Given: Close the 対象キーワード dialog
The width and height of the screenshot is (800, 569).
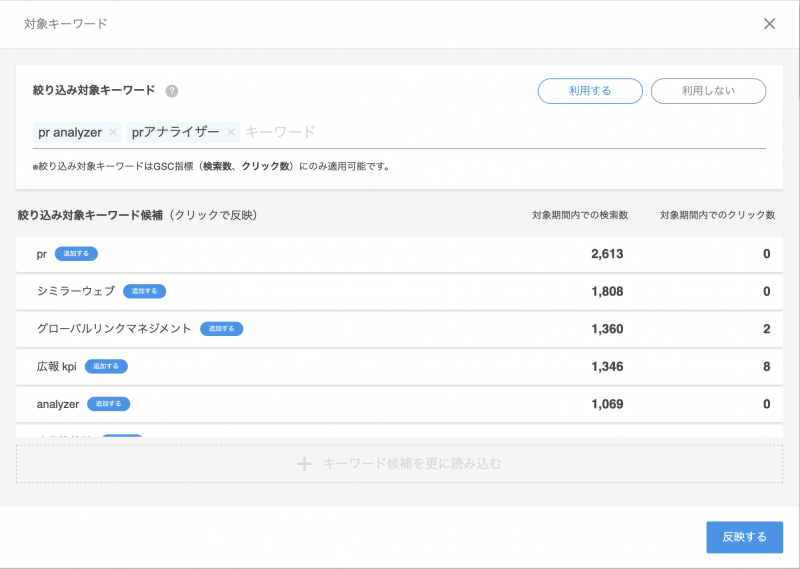Looking at the screenshot, I should tap(769, 24).
